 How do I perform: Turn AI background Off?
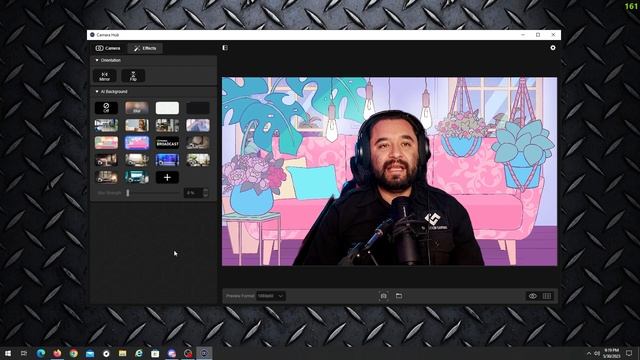click(106, 108)
